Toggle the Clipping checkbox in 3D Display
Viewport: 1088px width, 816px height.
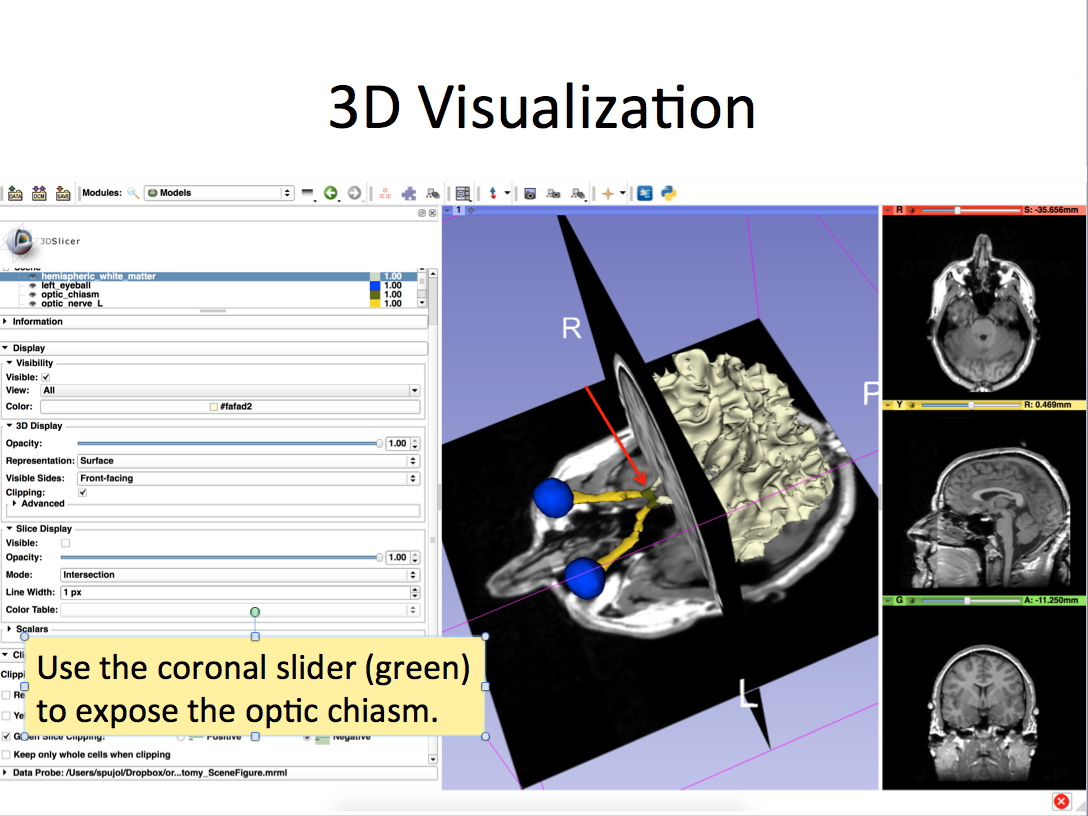coord(83,493)
